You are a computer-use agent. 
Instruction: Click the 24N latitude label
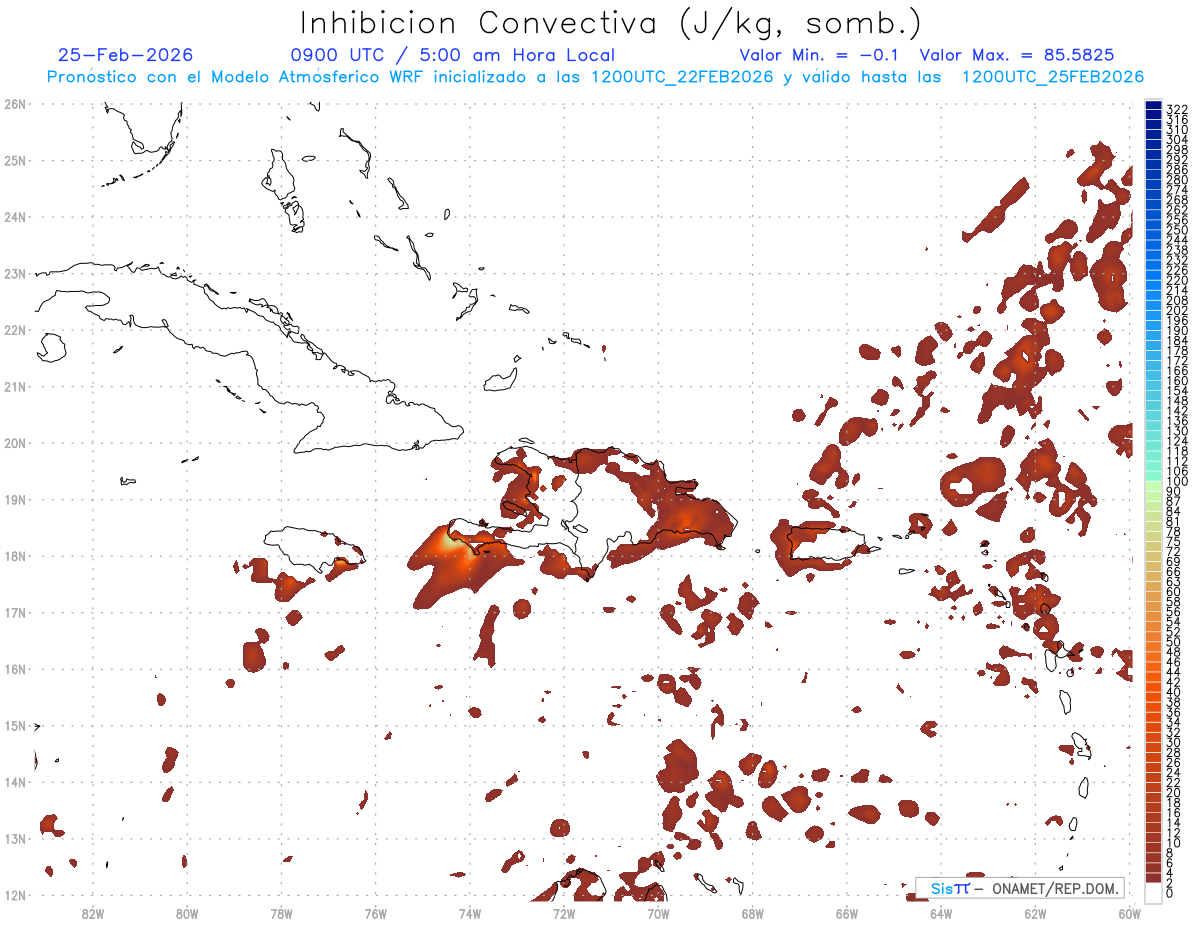click(x=14, y=217)
